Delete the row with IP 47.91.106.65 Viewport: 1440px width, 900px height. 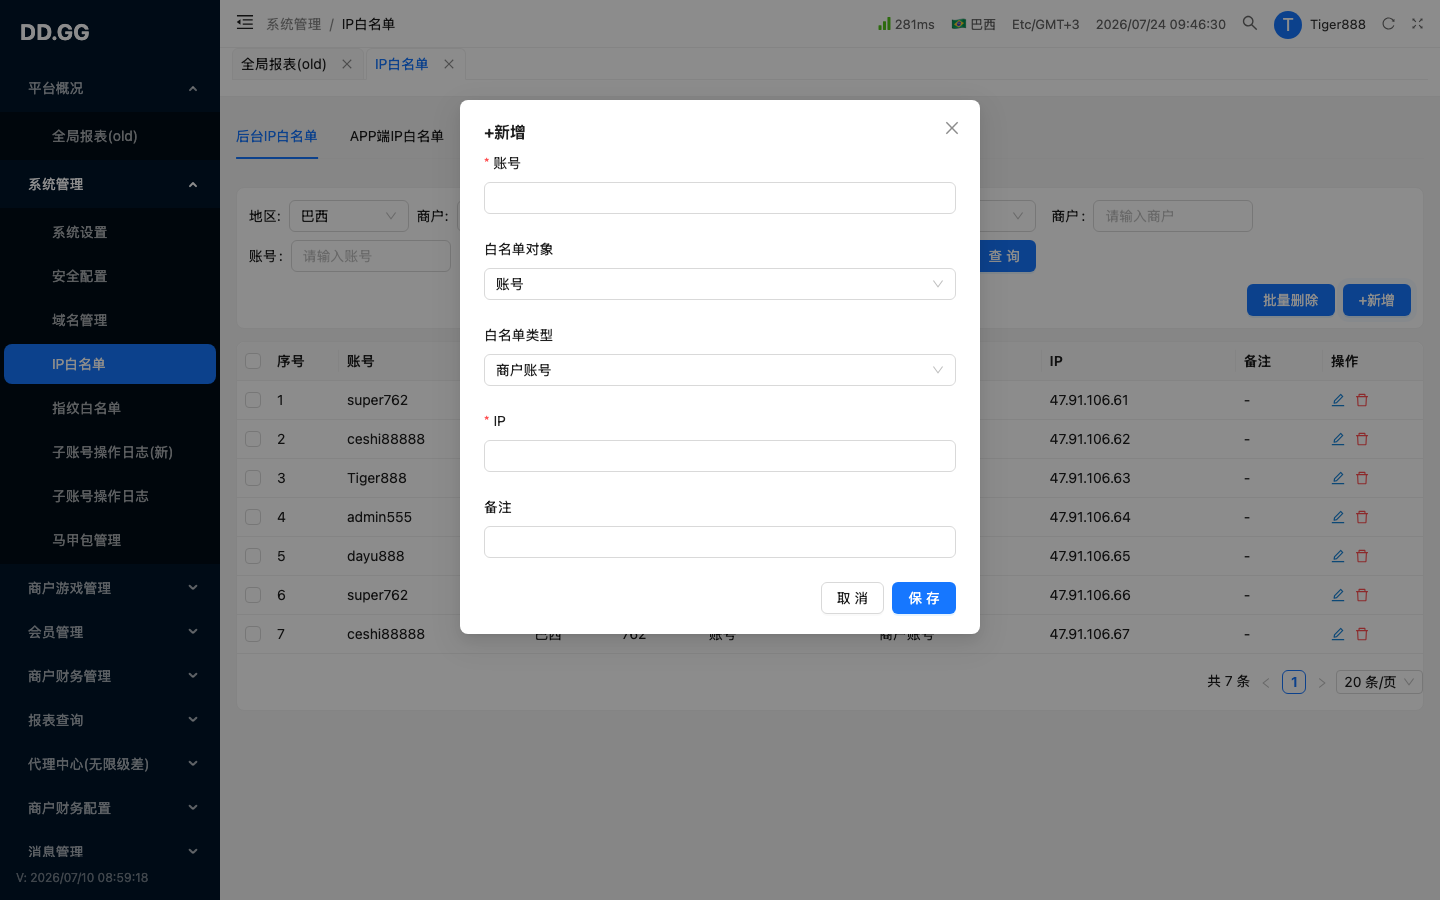[1362, 556]
